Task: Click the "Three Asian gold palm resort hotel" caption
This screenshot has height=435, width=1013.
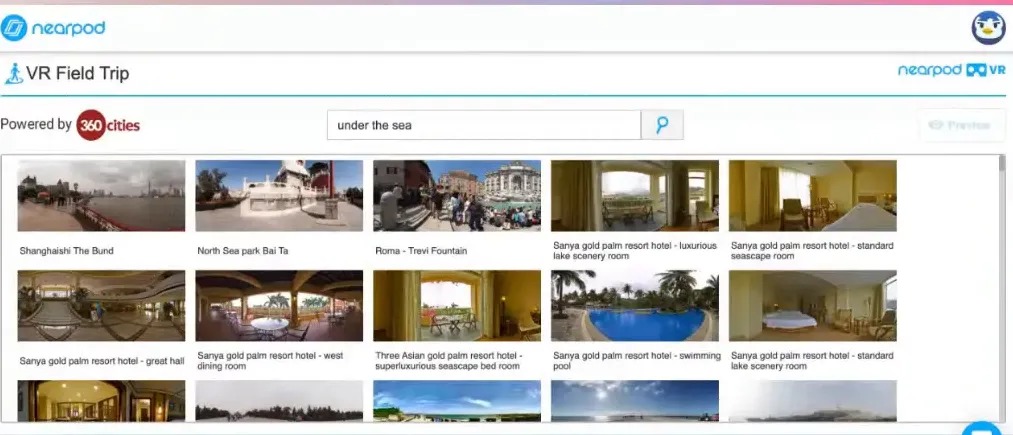Action: click(449, 361)
